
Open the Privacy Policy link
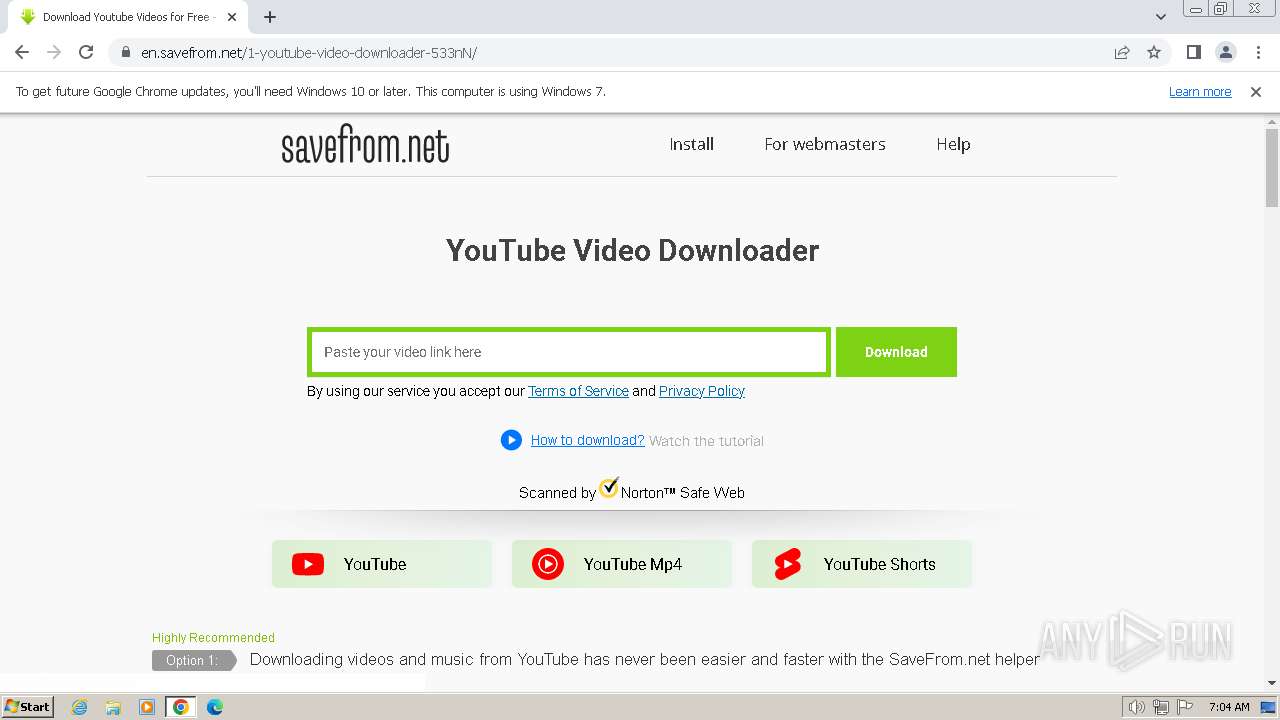coord(702,391)
